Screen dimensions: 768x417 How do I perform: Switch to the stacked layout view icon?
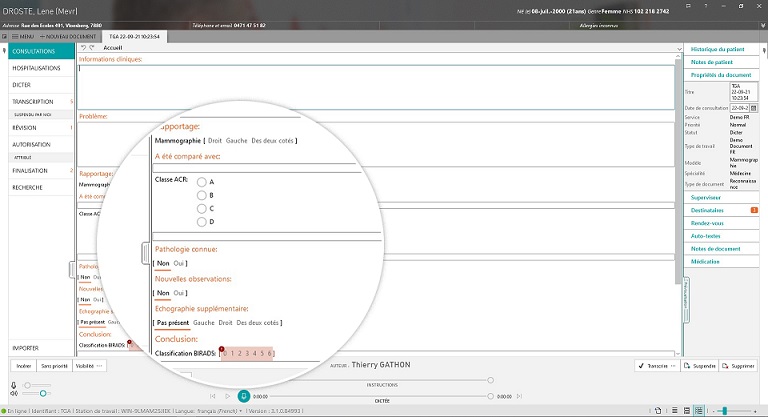pos(687,411)
